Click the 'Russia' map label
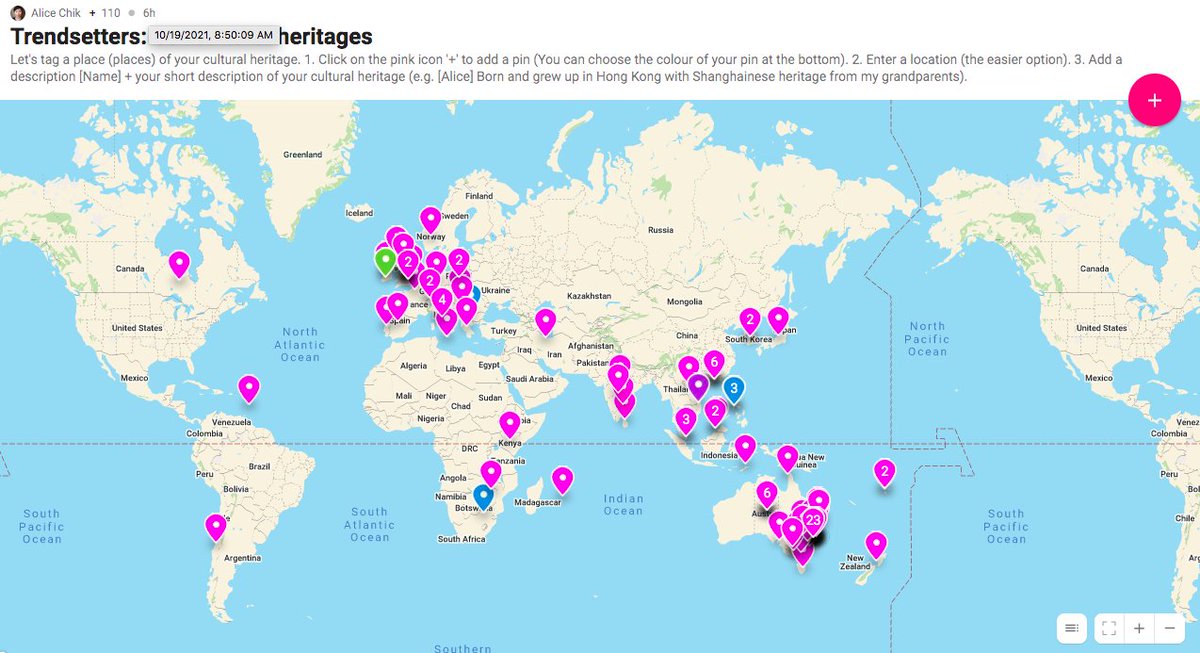This screenshot has width=1200, height=653. pyautogui.click(x=661, y=230)
